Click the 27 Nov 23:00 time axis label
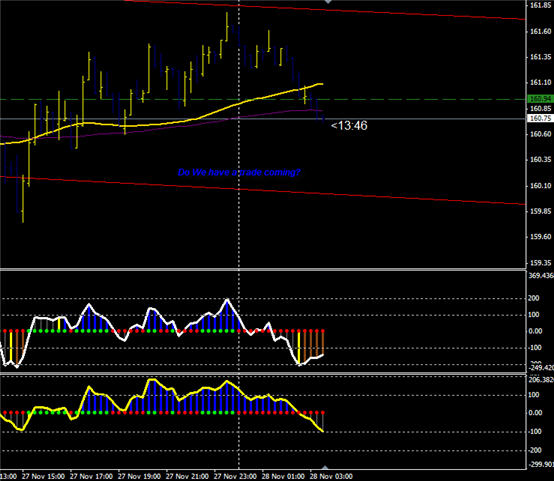554x481 pixels. pyautogui.click(x=235, y=476)
